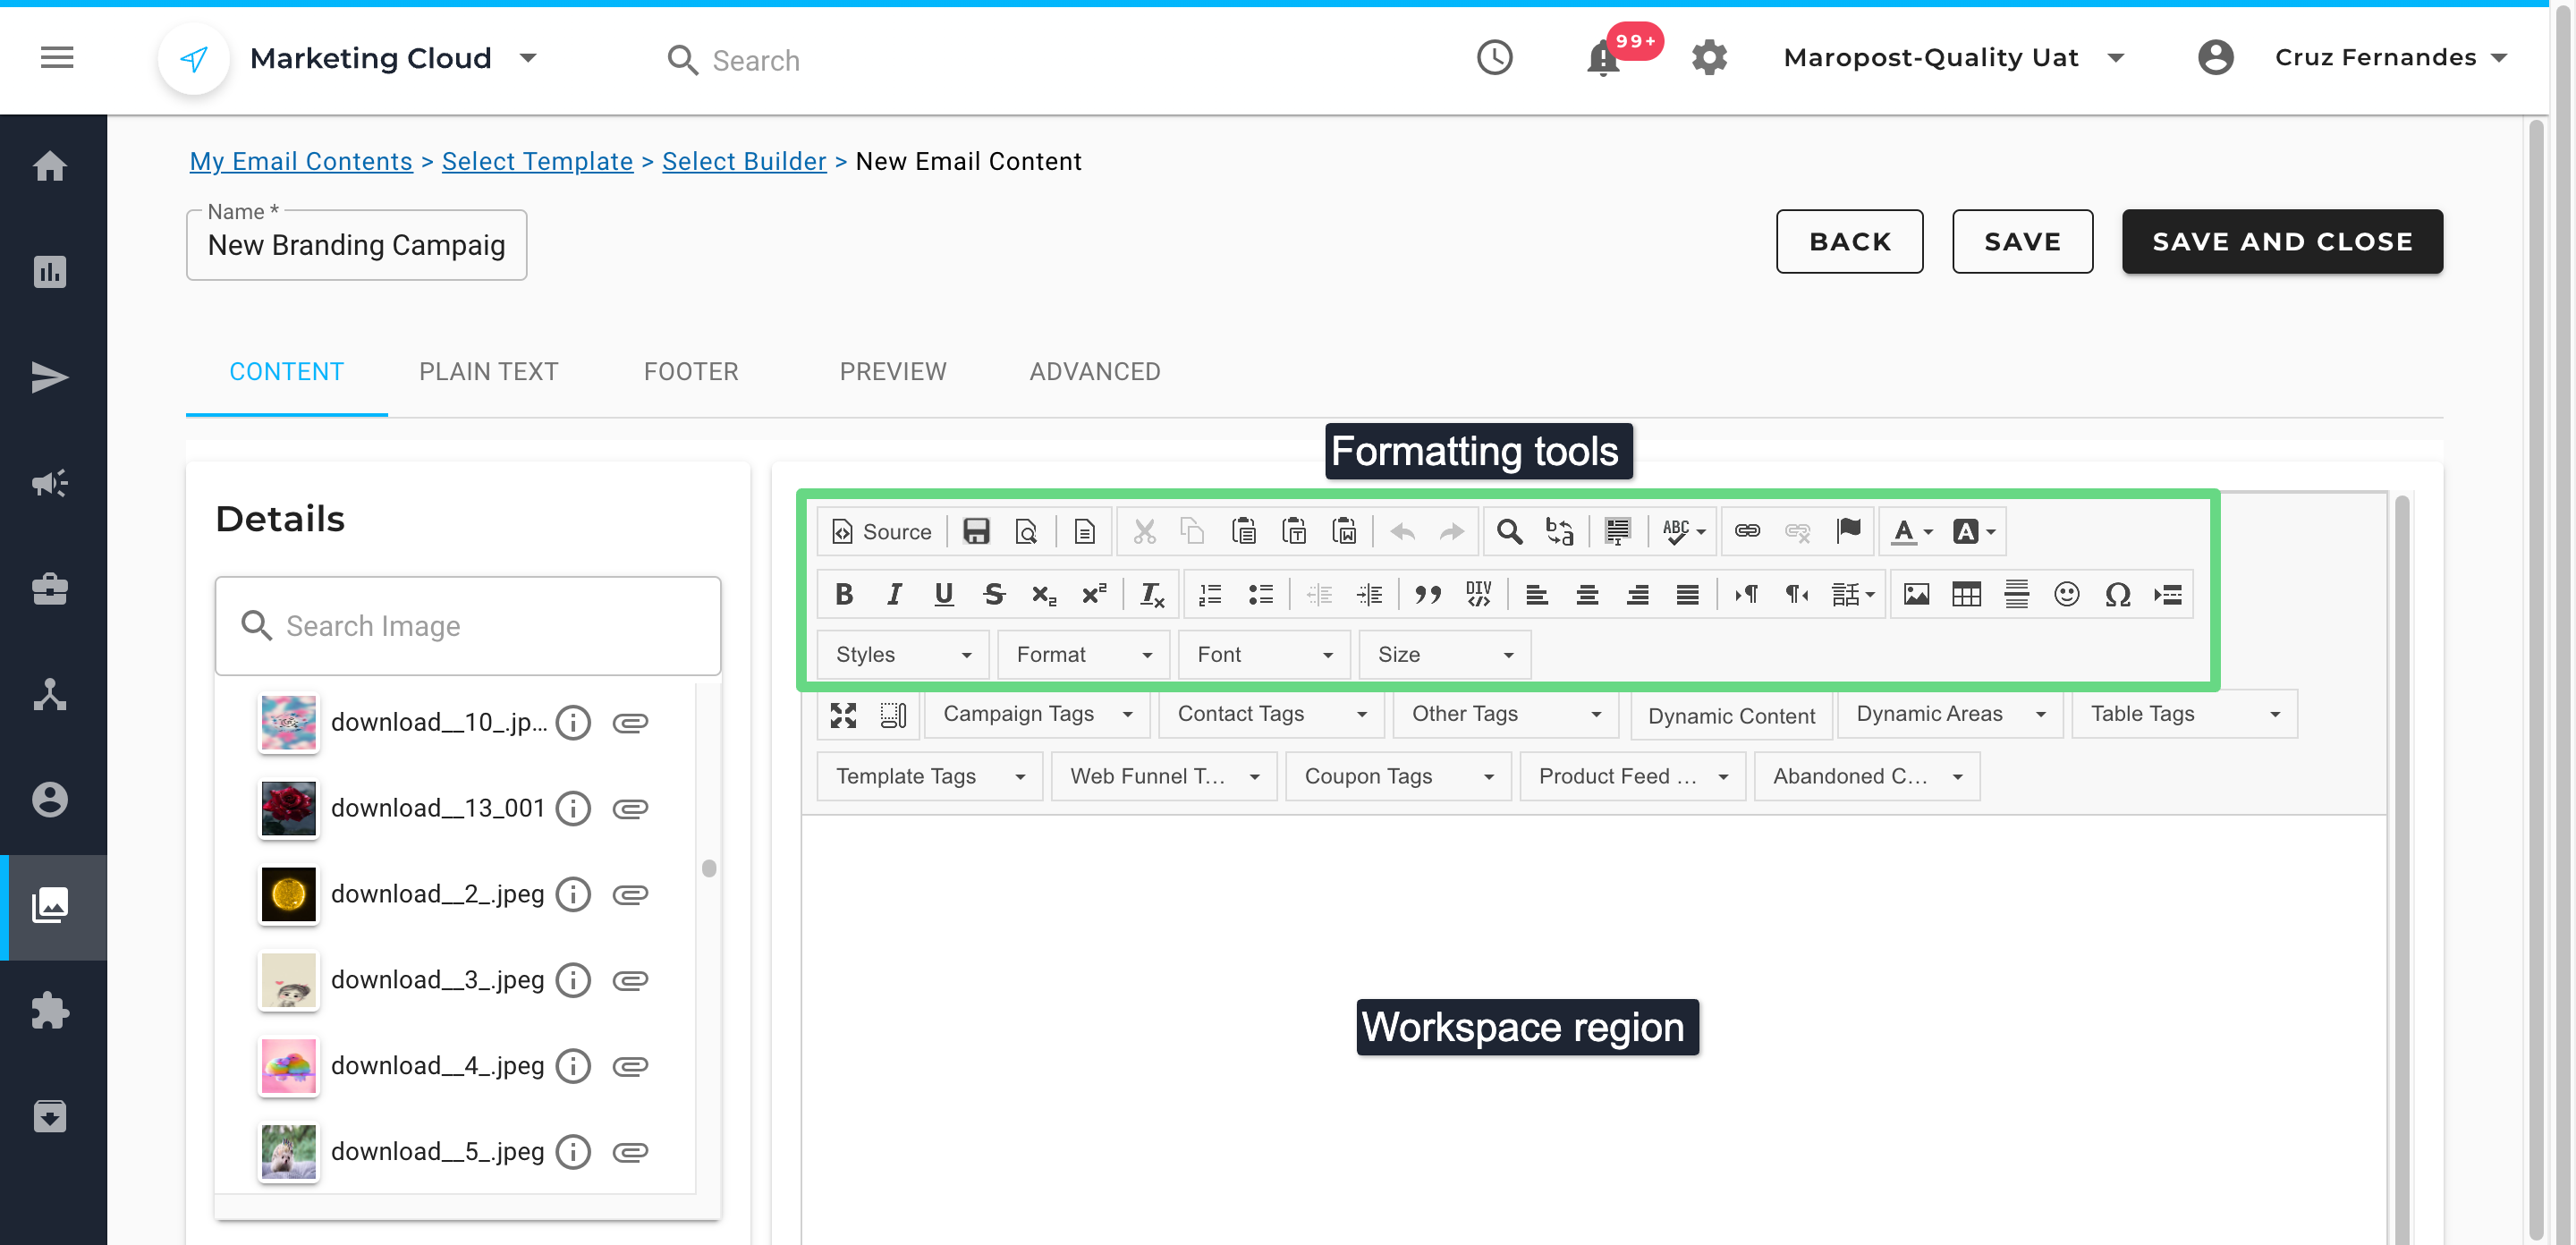Expand the Campaign Tags dropdown

point(1036,714)
